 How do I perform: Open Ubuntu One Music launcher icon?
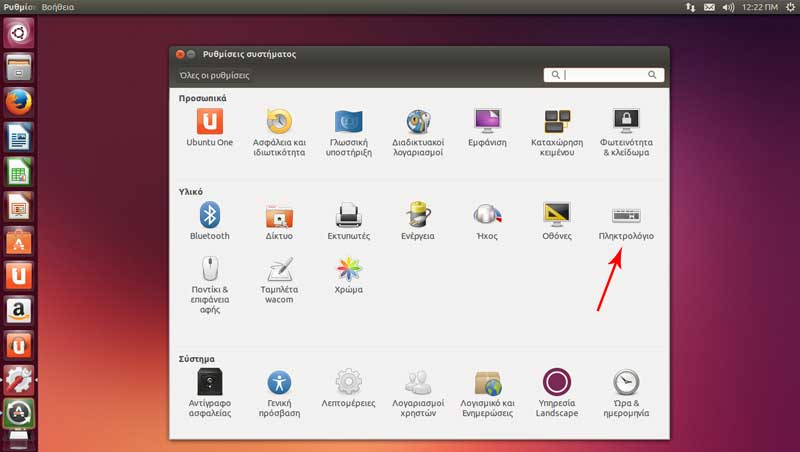tap(19, 345)
